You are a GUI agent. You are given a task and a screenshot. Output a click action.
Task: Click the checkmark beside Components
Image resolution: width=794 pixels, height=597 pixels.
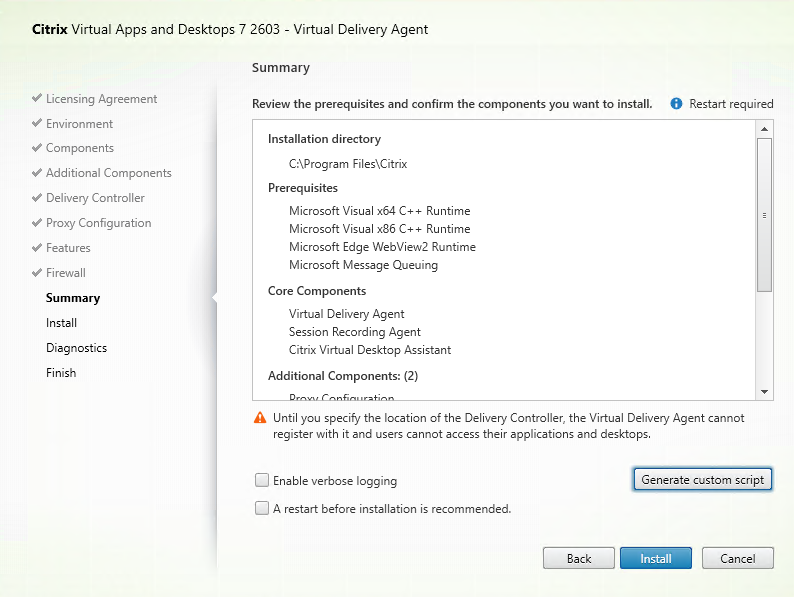(36, 147)
